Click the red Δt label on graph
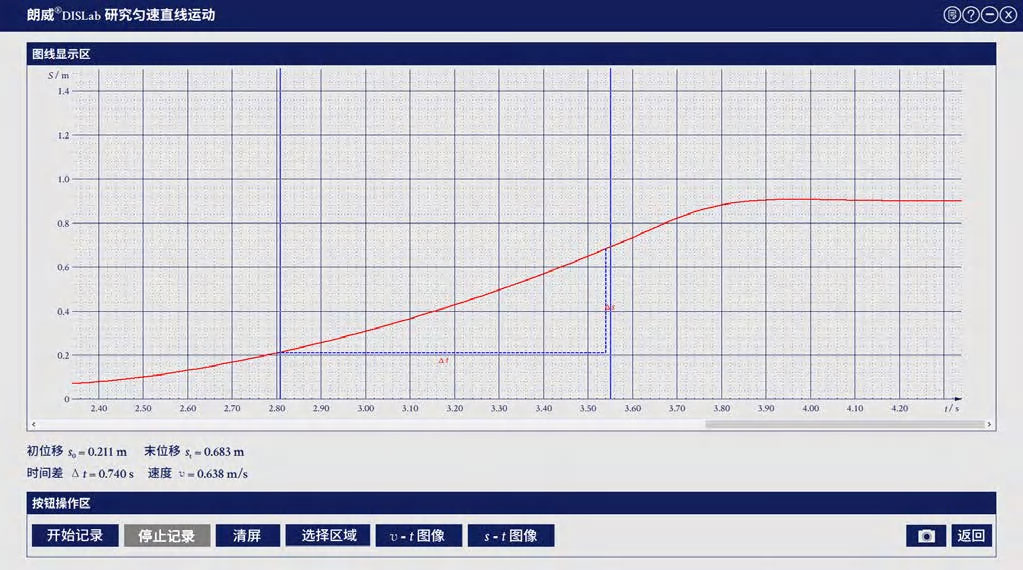The width and height of the screenshot is (1023, 570). click(442, 360)
